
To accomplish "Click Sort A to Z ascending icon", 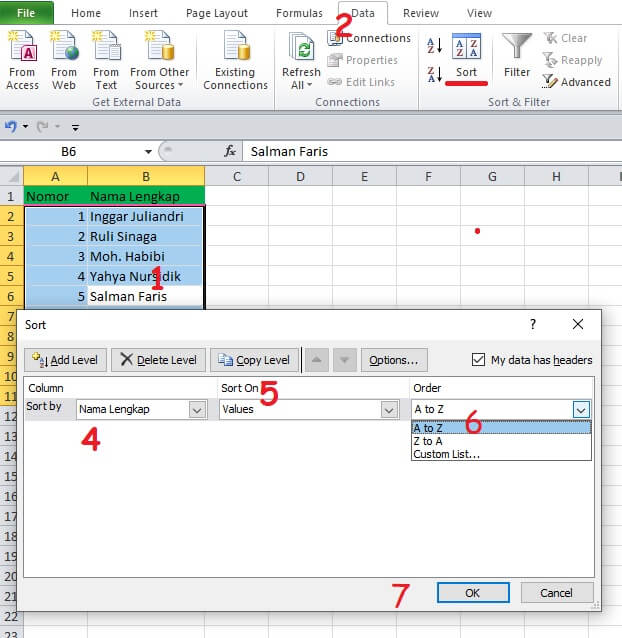I will coord(434,46).
